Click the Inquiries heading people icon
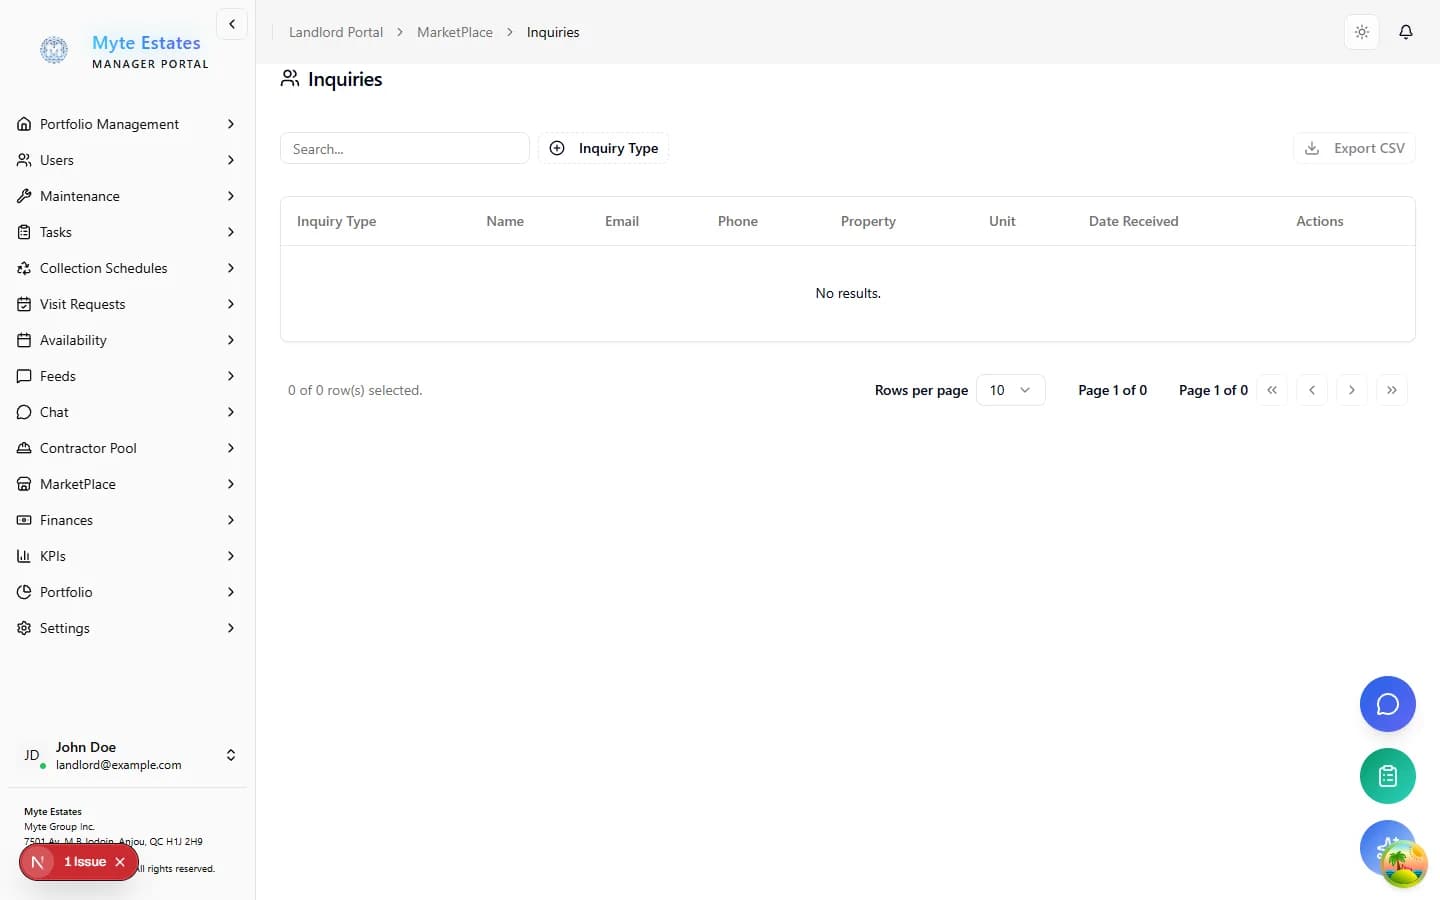The width and height of the screenshot is (1440, 900). [290, 78]
